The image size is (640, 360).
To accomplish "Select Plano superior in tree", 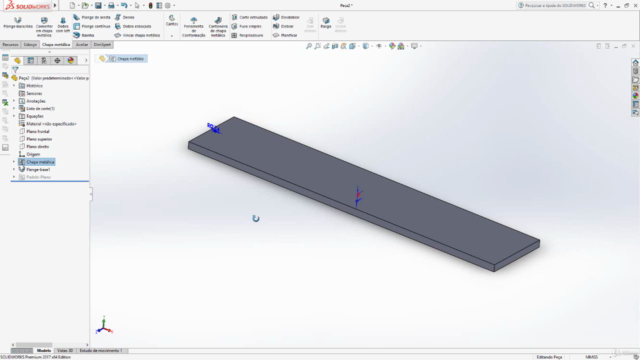I will click(x=36, y=139).
